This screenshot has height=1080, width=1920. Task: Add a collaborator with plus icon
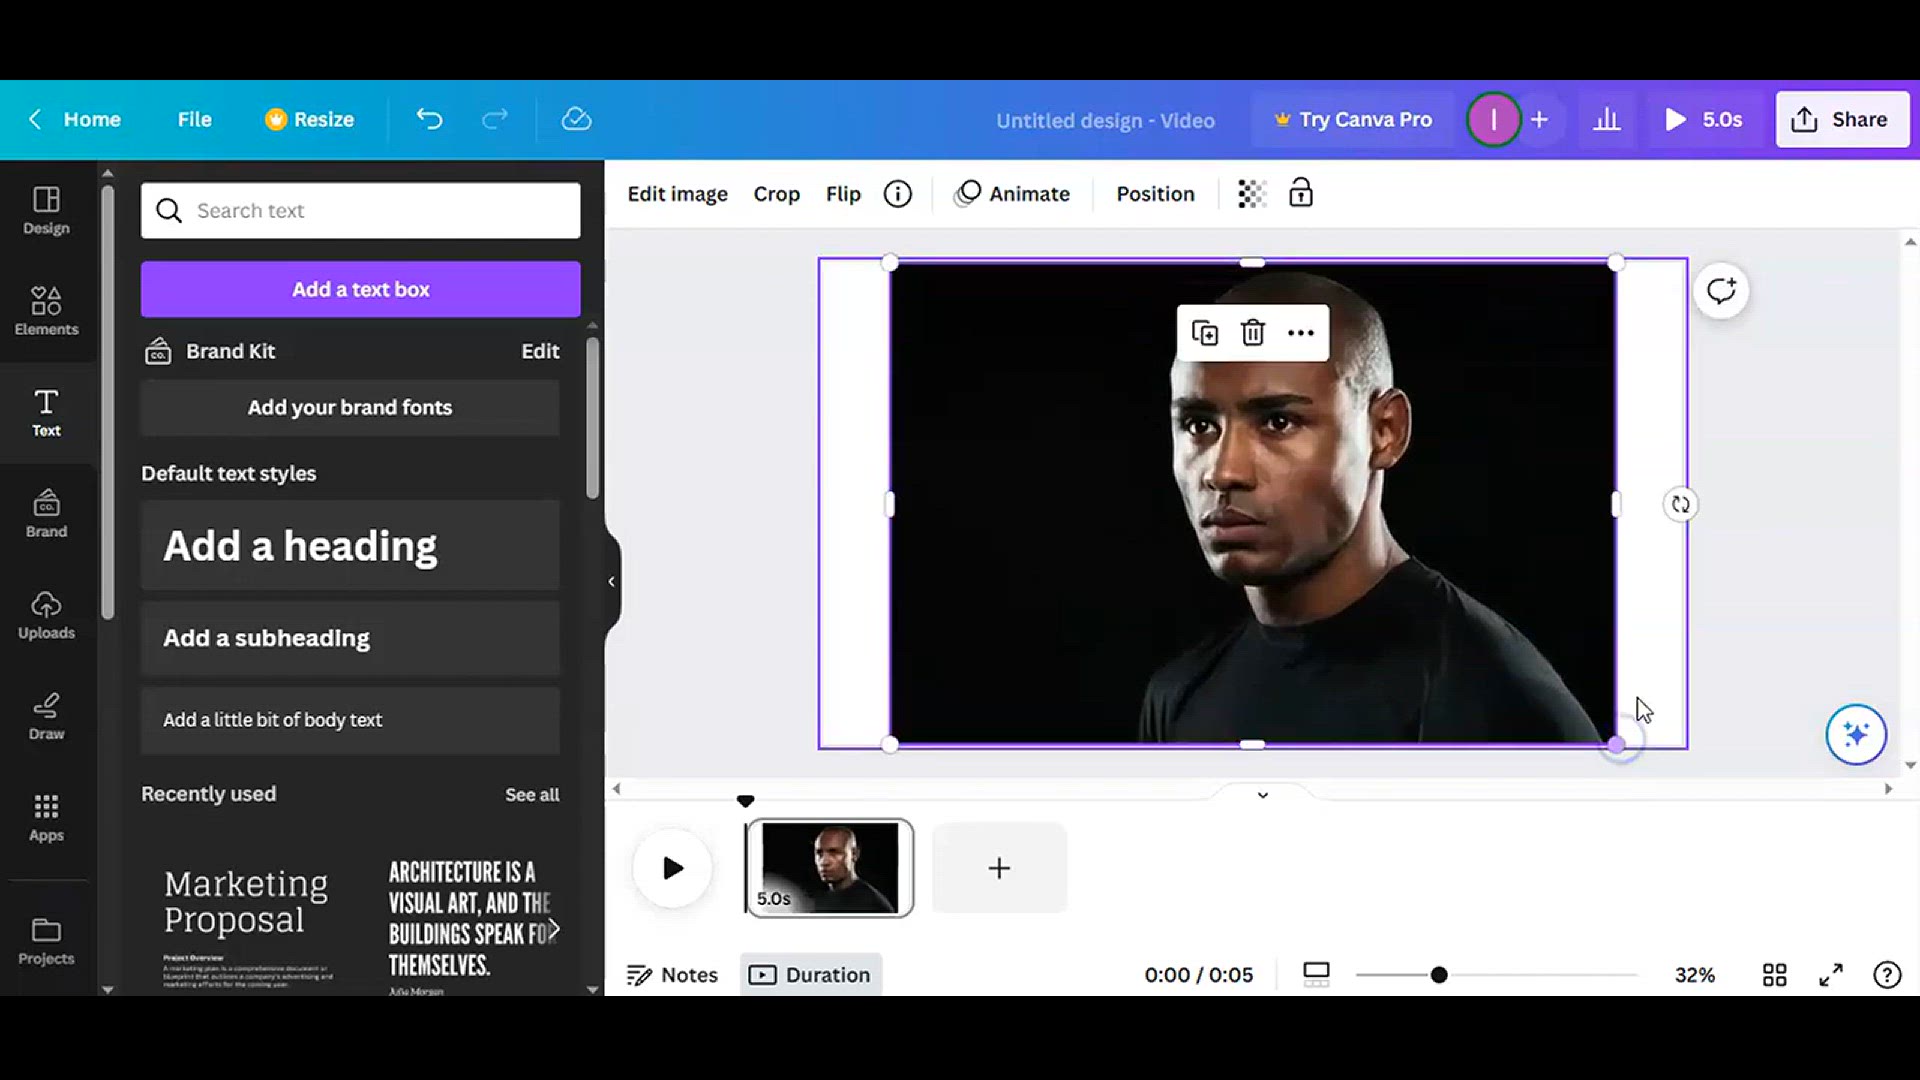1540,120
